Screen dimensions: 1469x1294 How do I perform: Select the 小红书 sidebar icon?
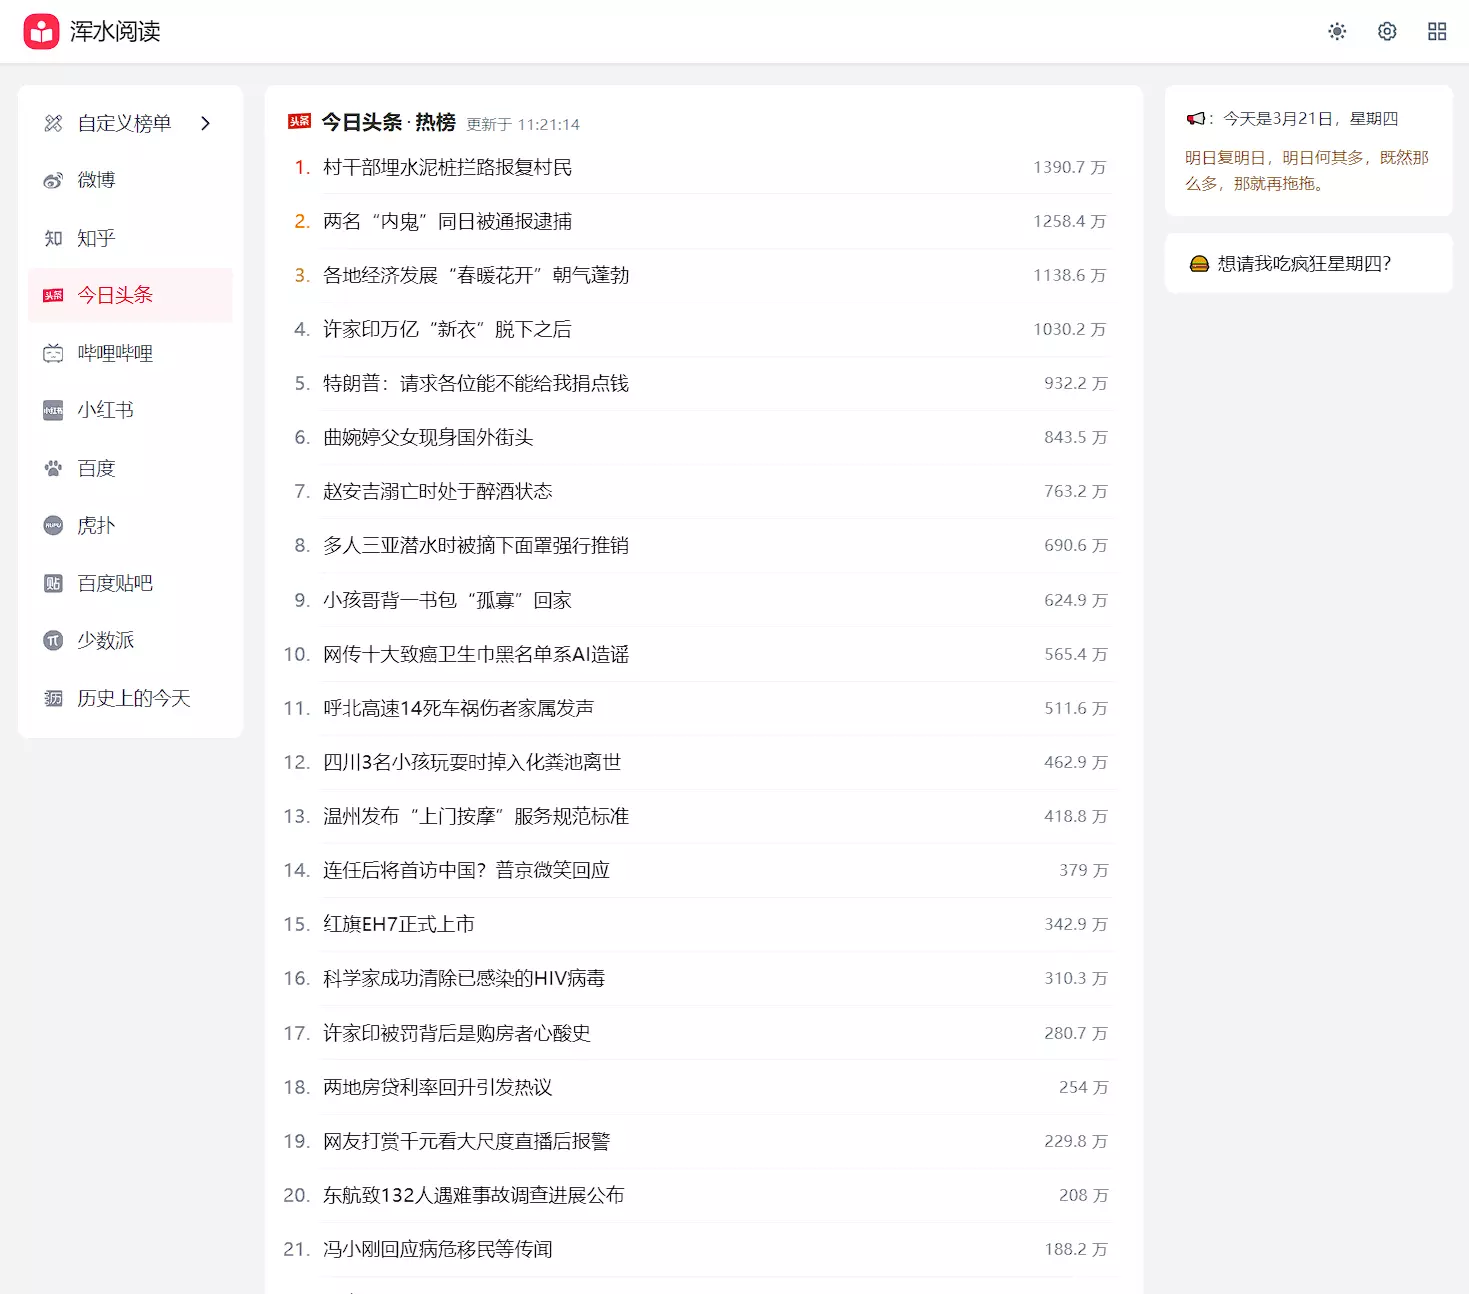(x=53, y=410)
